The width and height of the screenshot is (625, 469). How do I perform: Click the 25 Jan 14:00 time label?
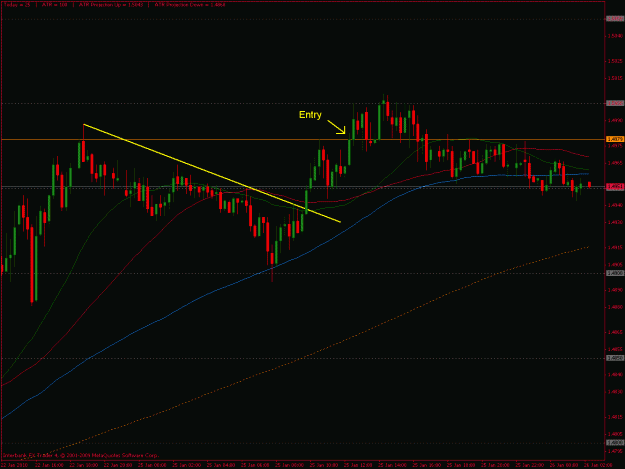pyautogui.click(x=392, y=465)
